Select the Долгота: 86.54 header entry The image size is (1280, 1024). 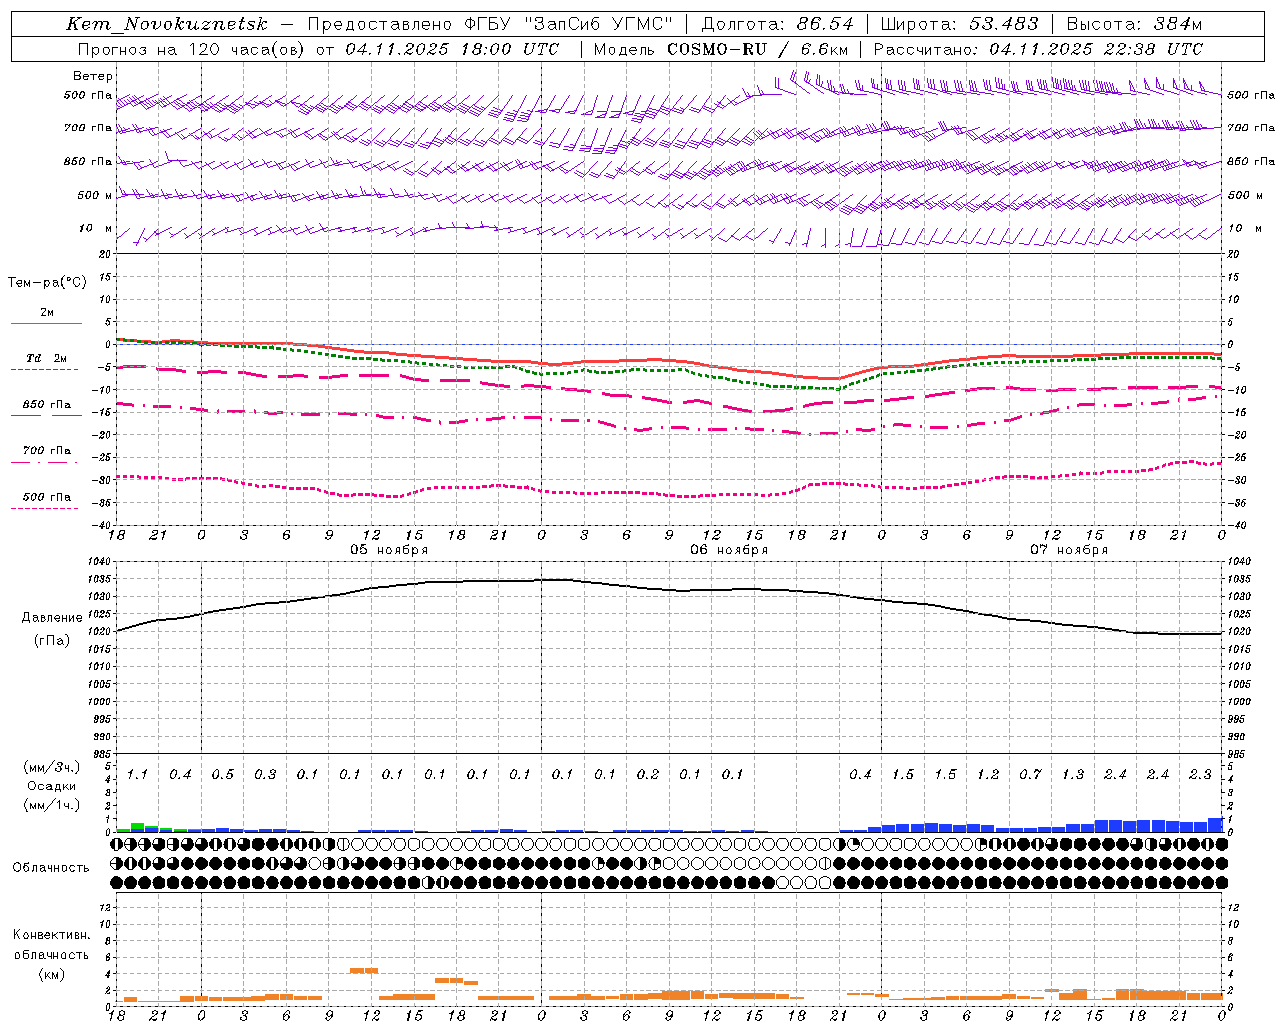tap(777, 24)
